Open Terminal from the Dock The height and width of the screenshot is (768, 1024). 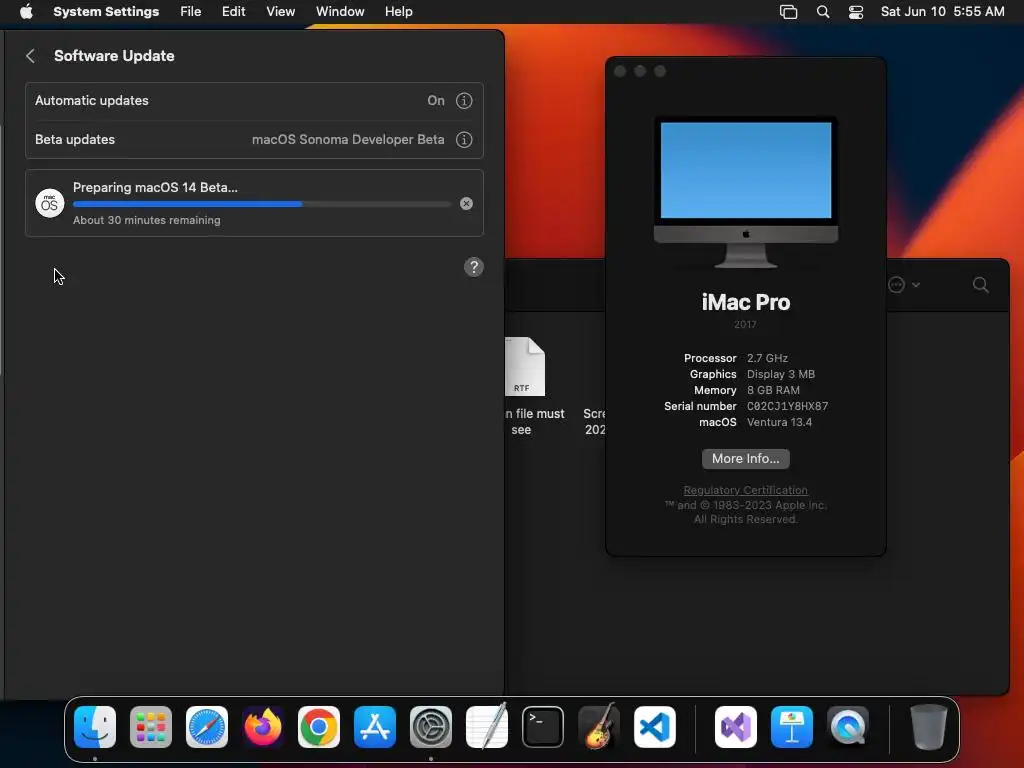click(x=543, y=727)
